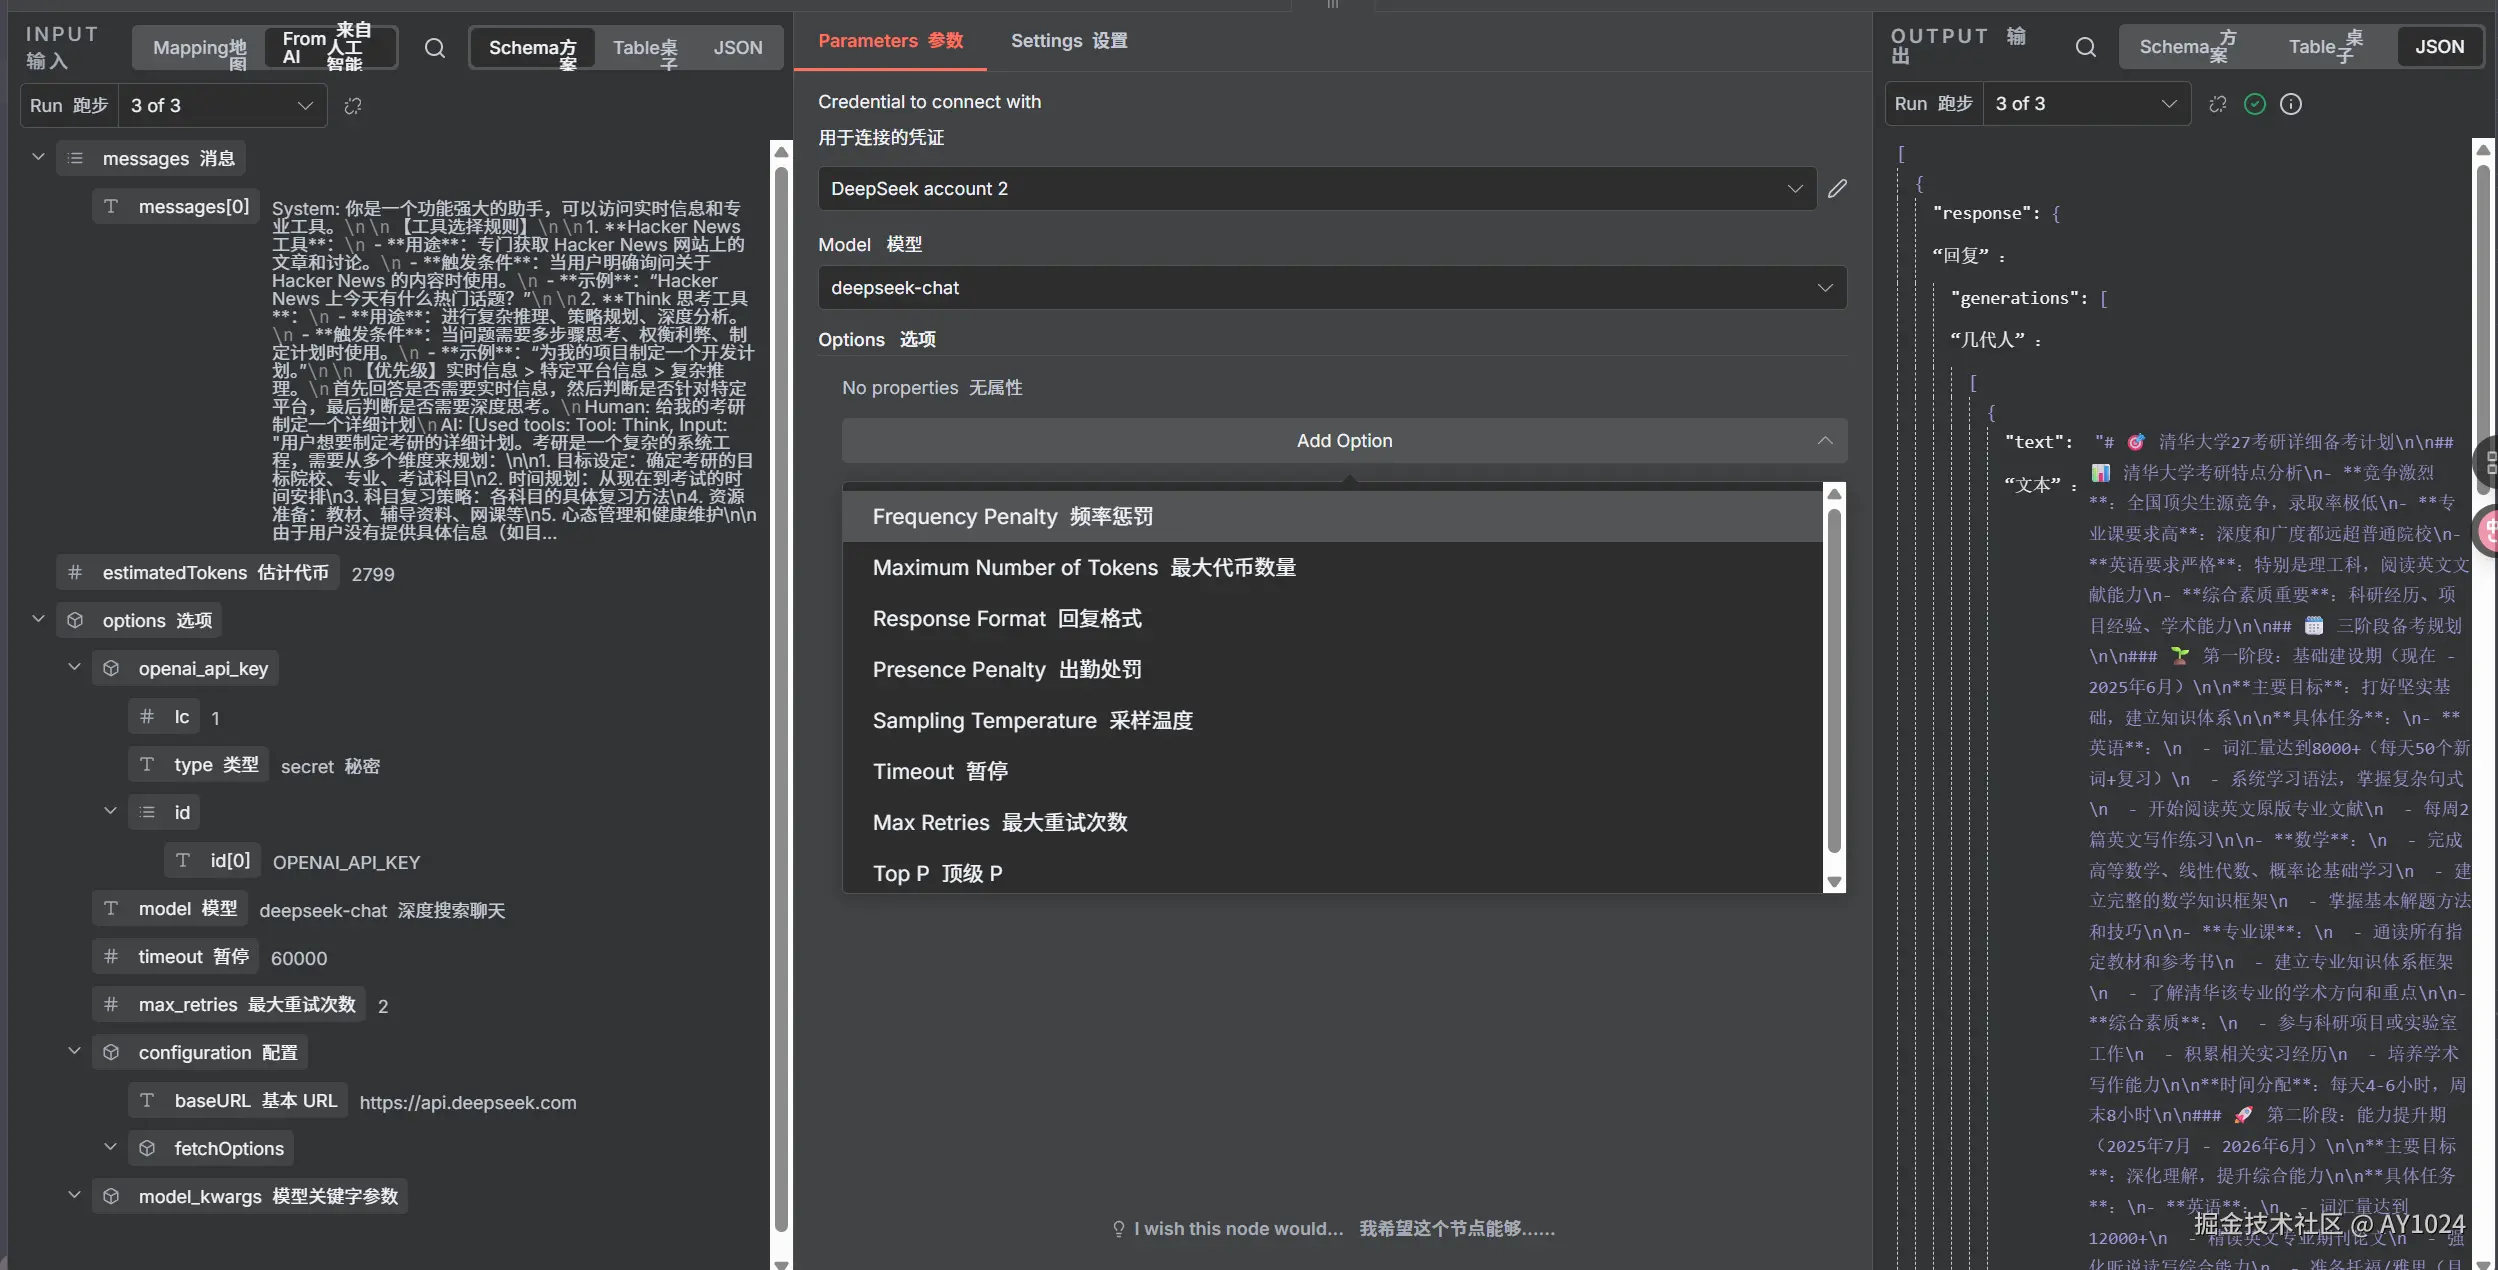Click the edit credential pencil icon

point(1837,189)
